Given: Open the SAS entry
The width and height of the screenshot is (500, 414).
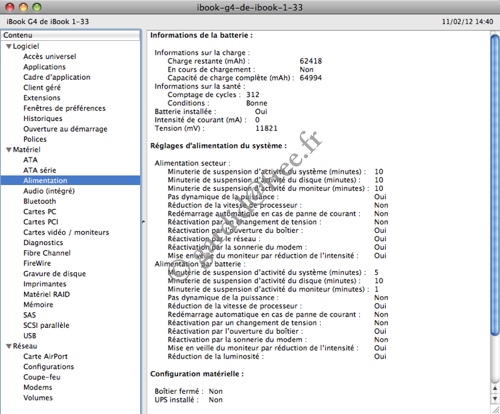Looking at the screenshot, I should pyautogui.click(x=29, y=315).
